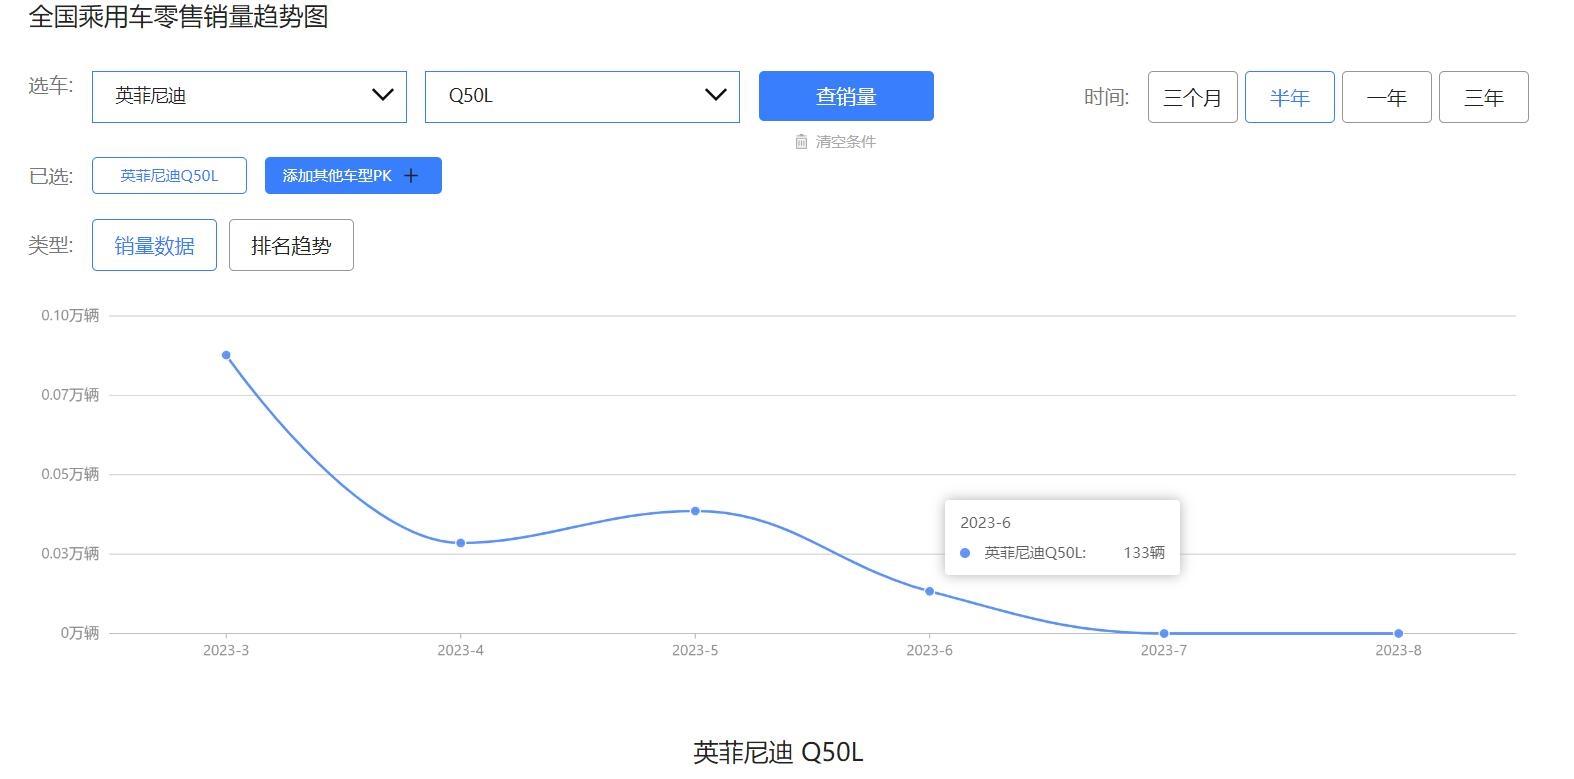
Task: Click the plus icon on 添加其他车型PK
Action: coord(411,176)
